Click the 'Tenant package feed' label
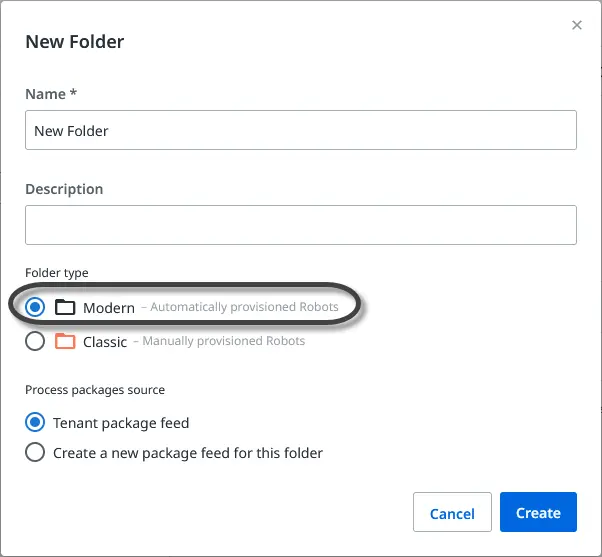The width and height of the screenshot is (602, 557). [121, 423]
